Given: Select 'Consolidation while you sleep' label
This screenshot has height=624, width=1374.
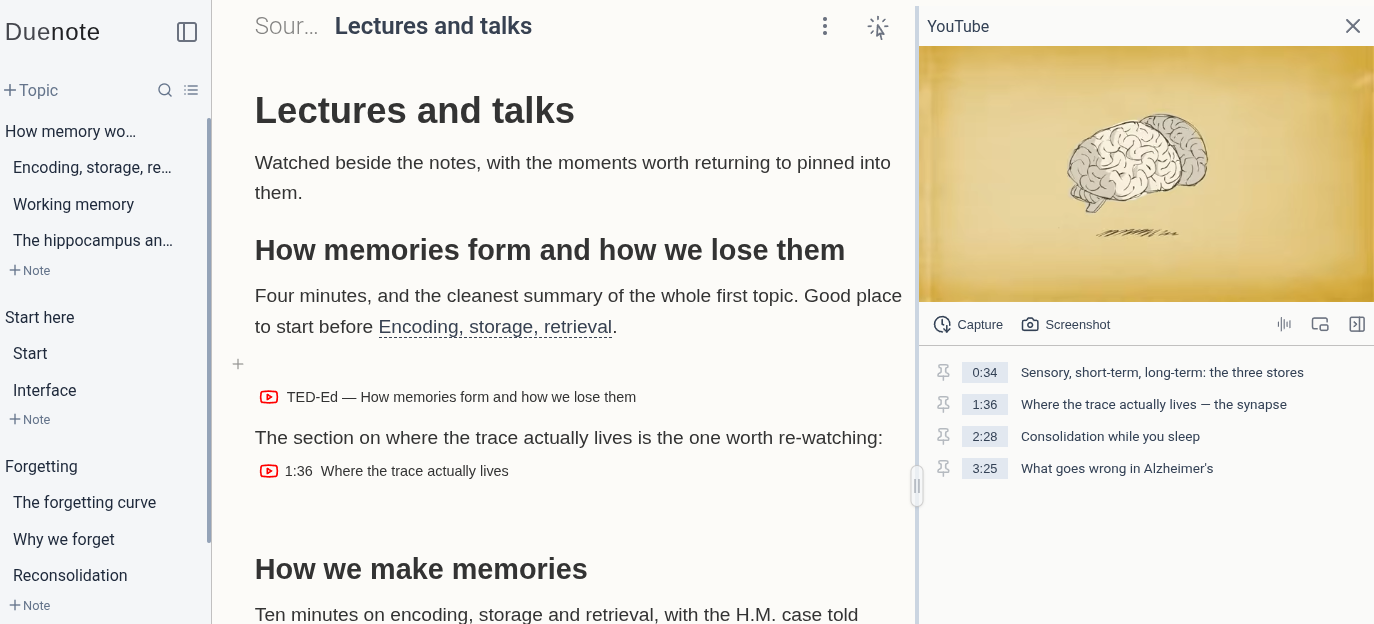Looking at the screenshot, I should (1110, 436).
